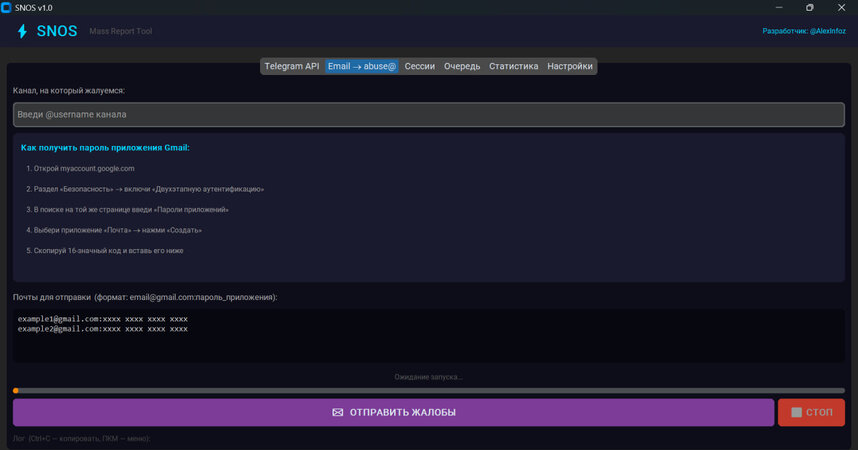This screenshot has width=858, height=450.
Task: Click step 2 about «Двухэтапную аутентификацию»
Action: 145,189
